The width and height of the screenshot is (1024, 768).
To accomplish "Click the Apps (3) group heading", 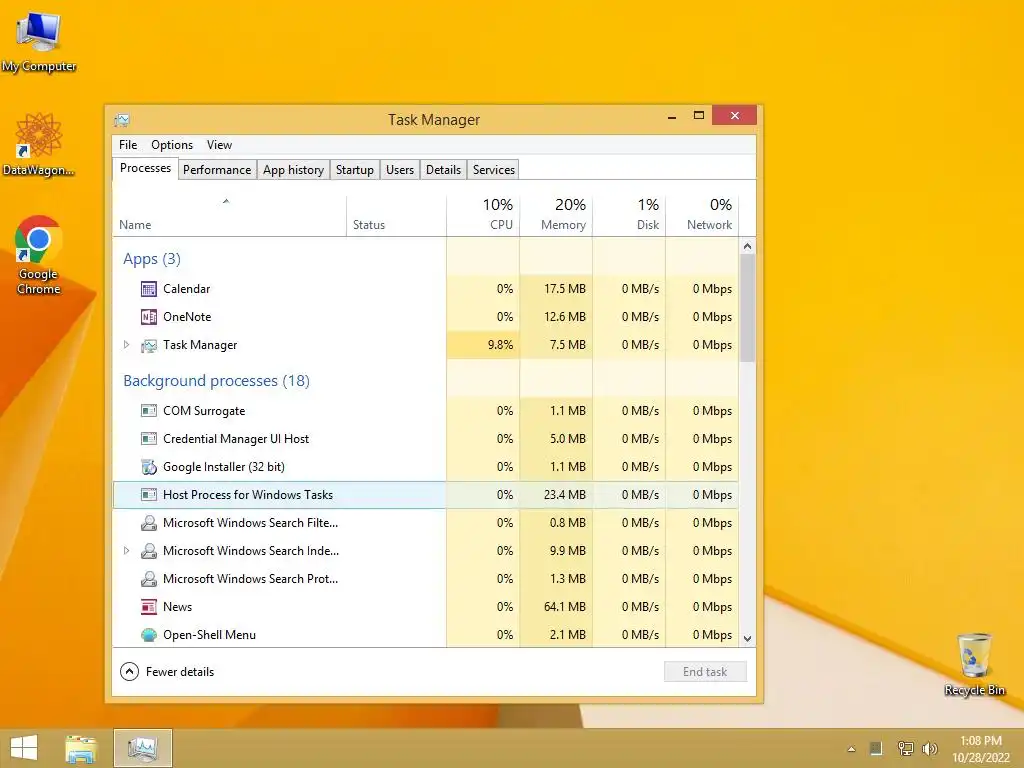I will pyautogui.click(x=152, y=259).
